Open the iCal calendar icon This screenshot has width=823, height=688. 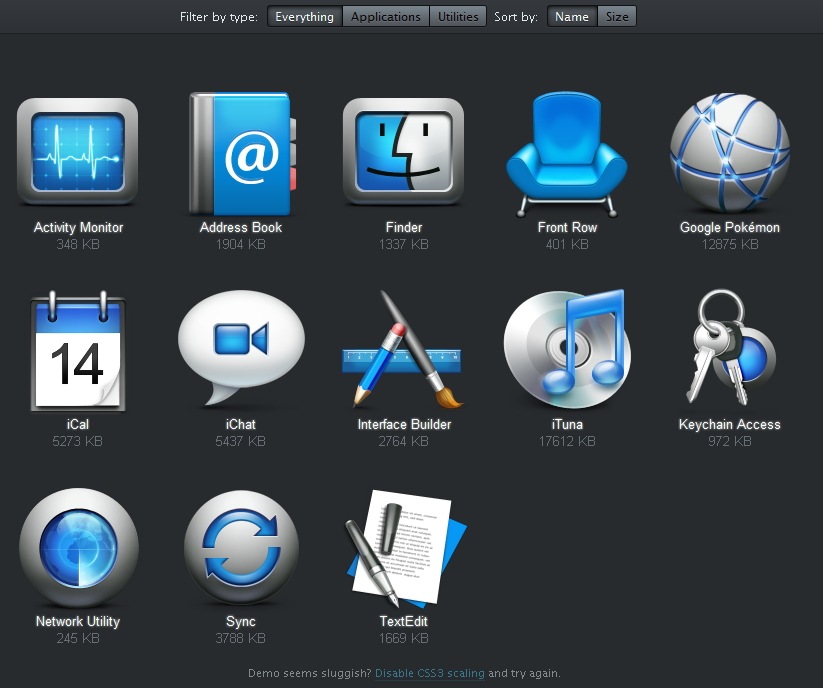click(x=78, y=351)
